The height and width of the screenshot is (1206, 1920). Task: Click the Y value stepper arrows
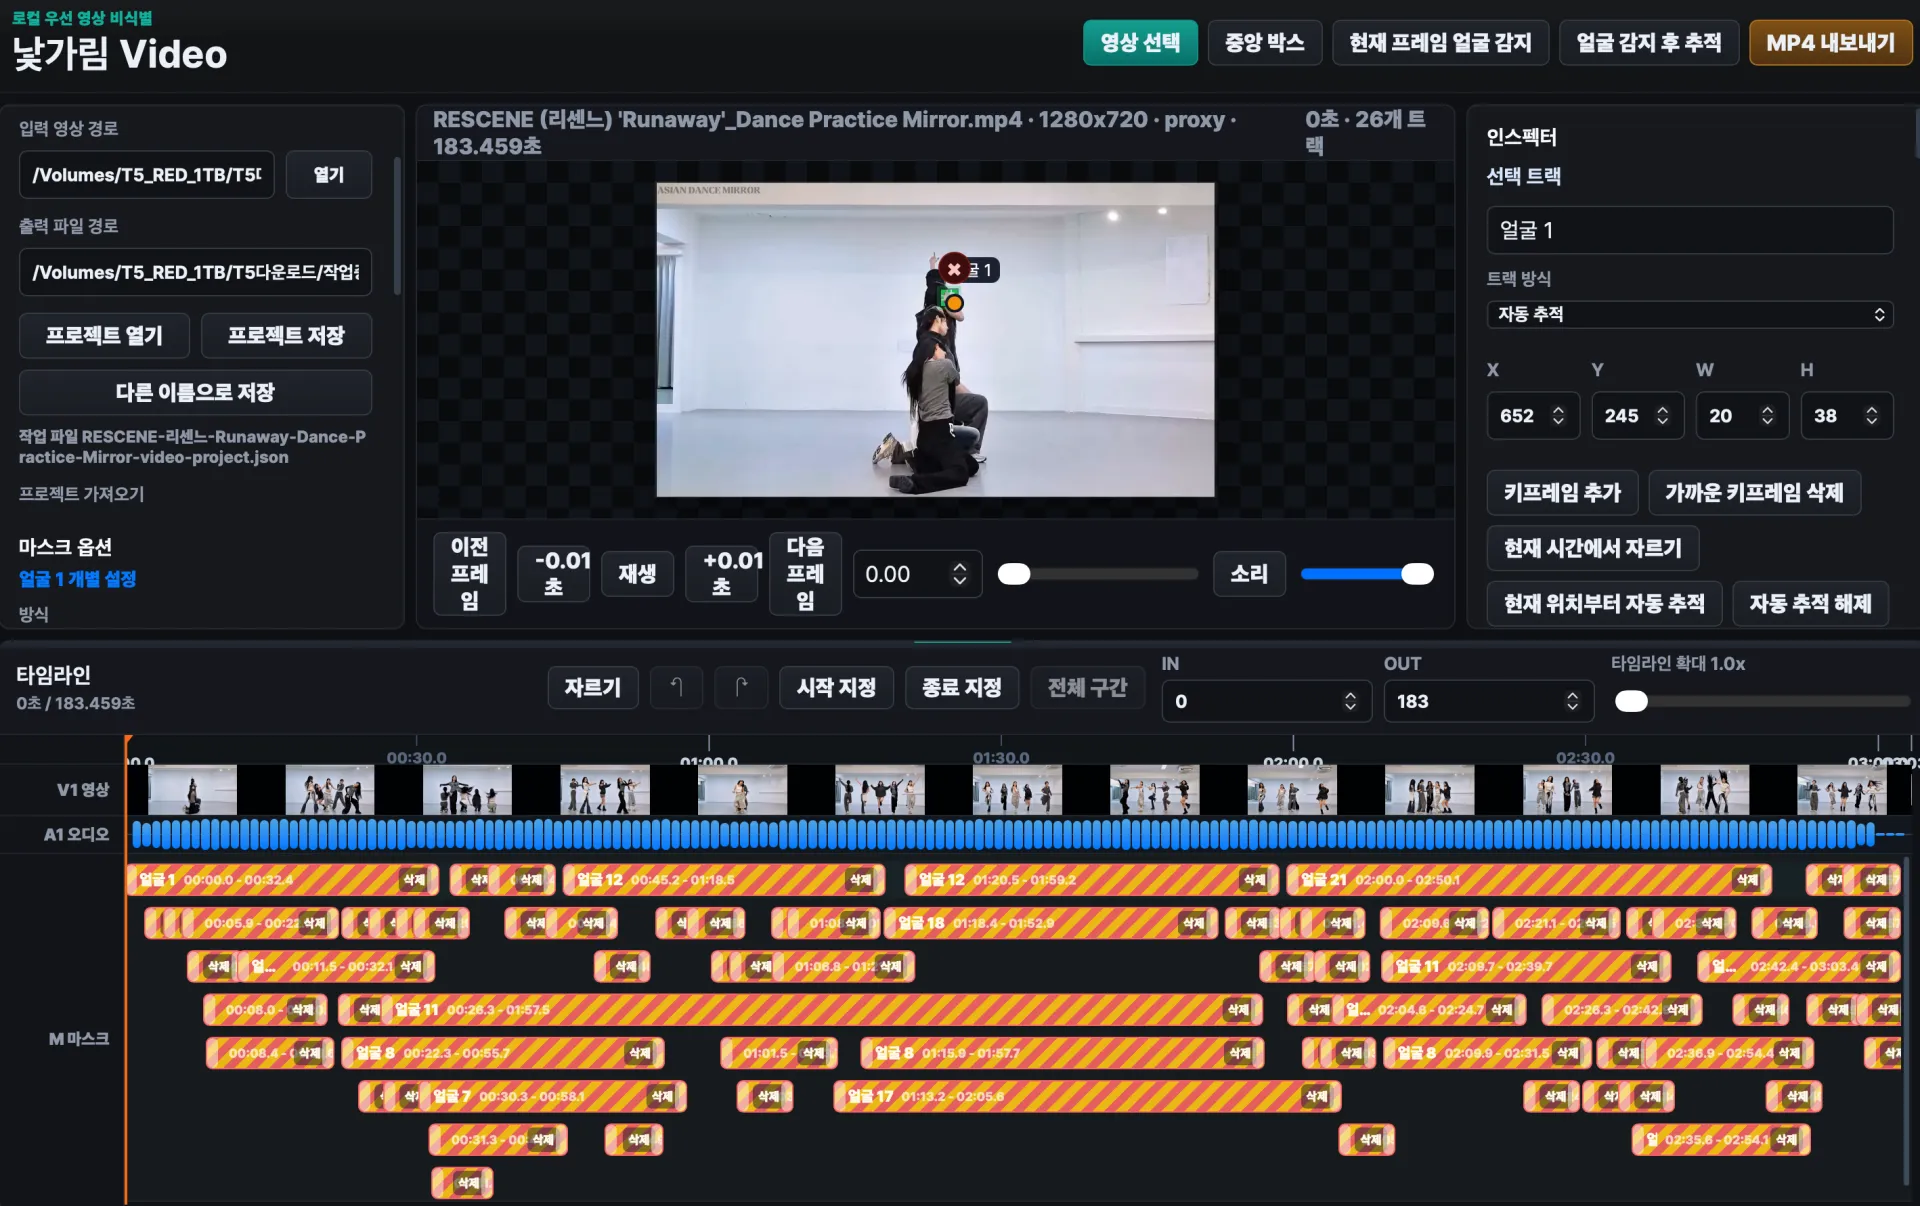click(1662, 416)
